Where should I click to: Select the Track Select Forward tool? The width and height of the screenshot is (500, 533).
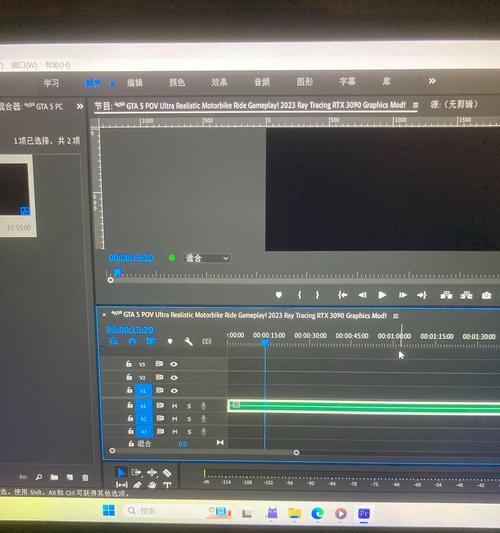(137, 472)
